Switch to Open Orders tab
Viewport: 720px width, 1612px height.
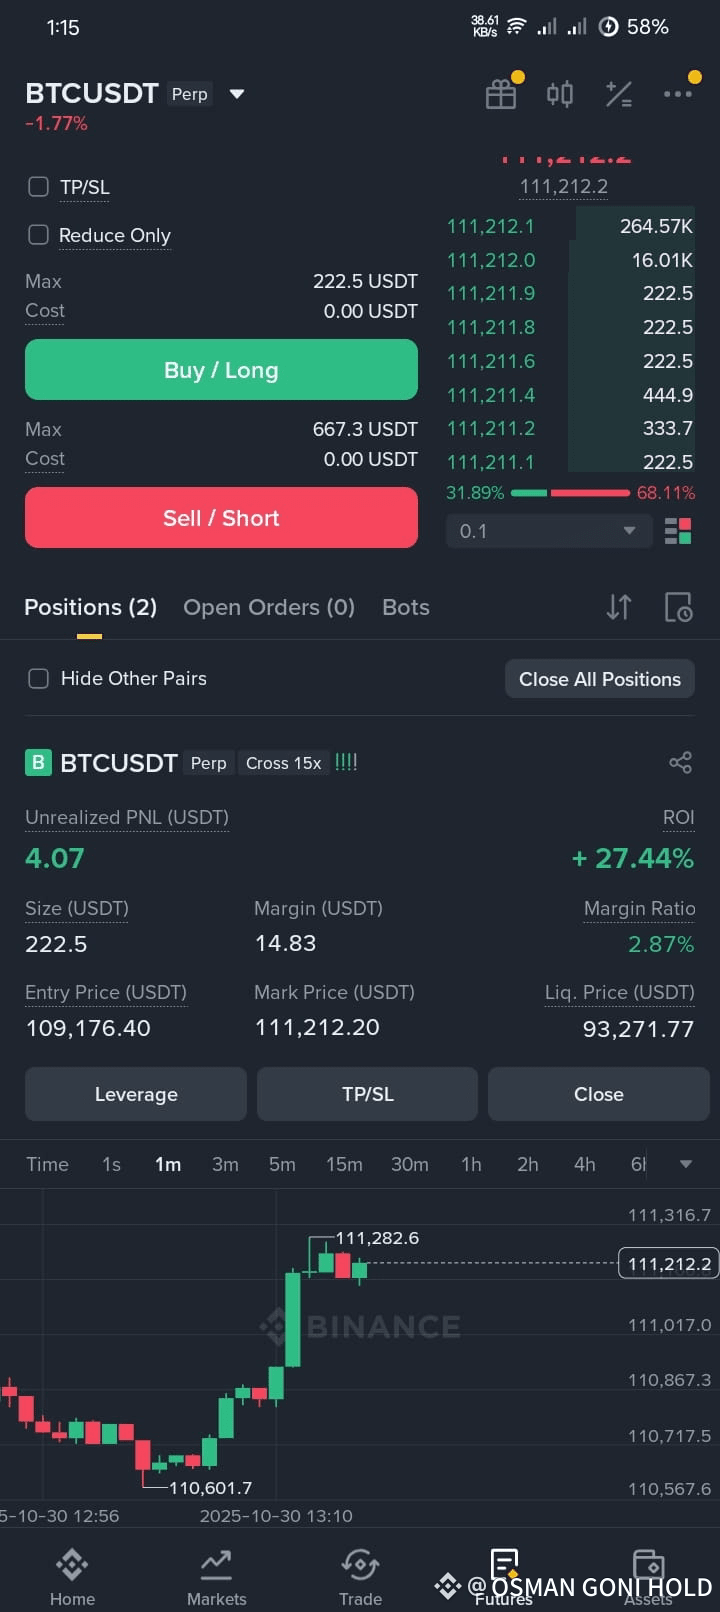point(269,608)
